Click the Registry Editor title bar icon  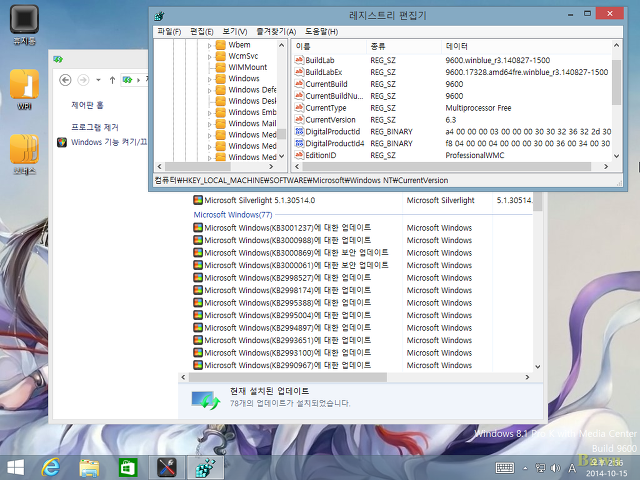coord(159,16)
